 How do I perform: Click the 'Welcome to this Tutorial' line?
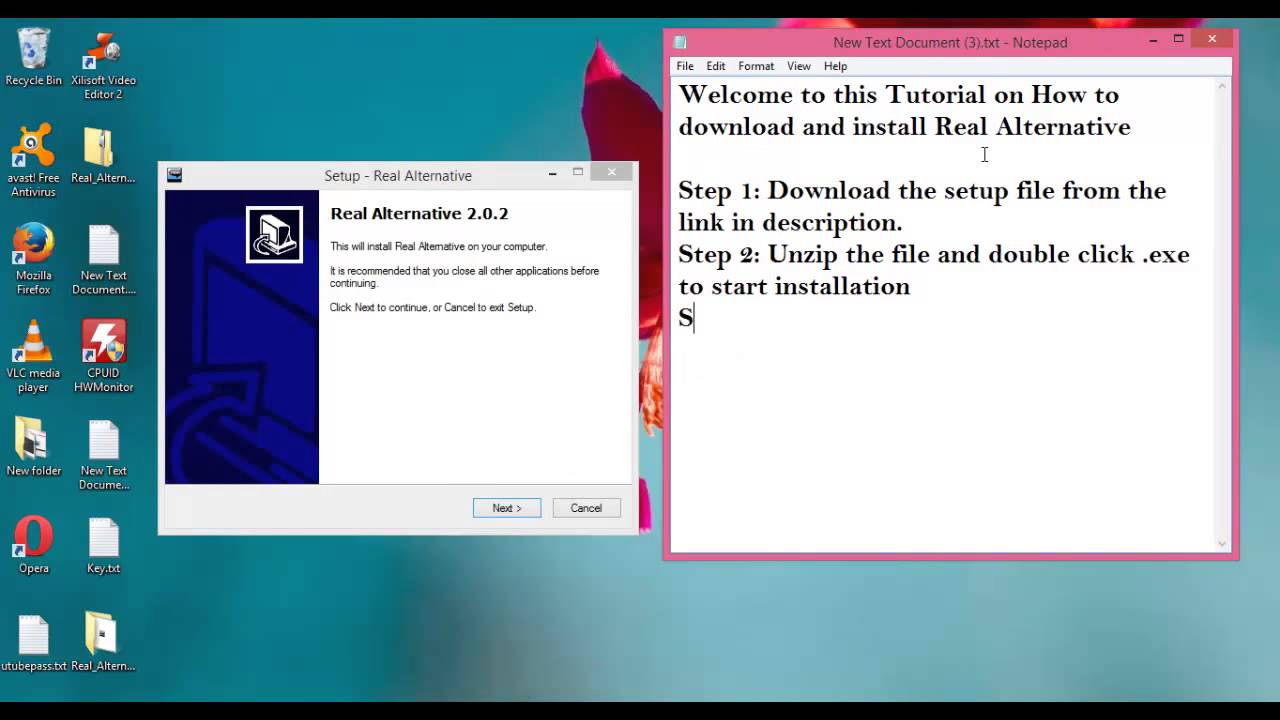[x=898, y=95]
